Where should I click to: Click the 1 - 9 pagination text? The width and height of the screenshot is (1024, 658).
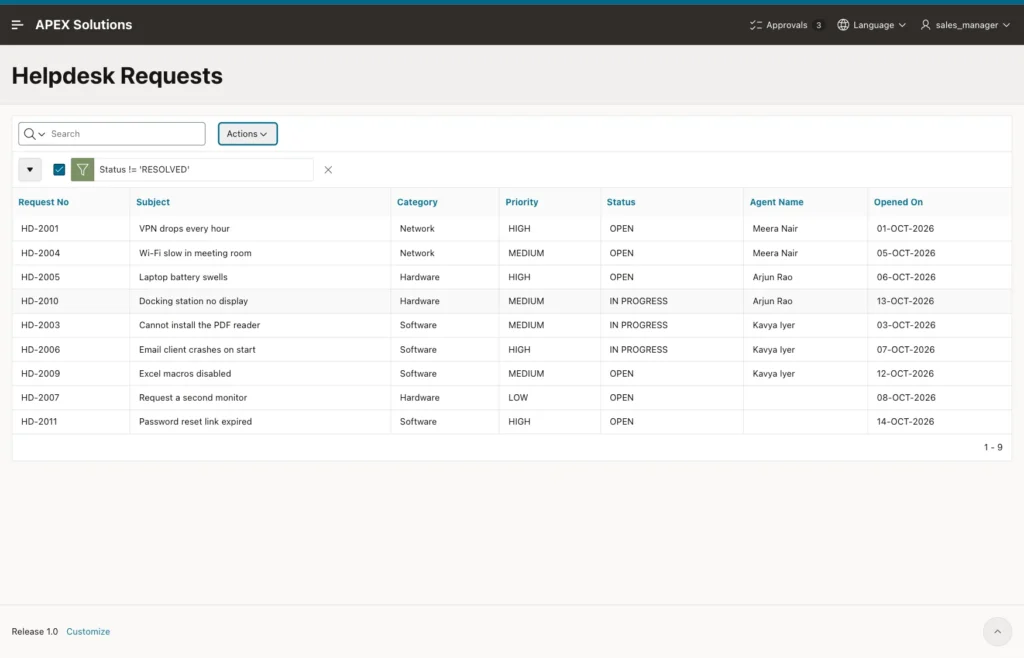pyautogui.click(x=993, y=447)
